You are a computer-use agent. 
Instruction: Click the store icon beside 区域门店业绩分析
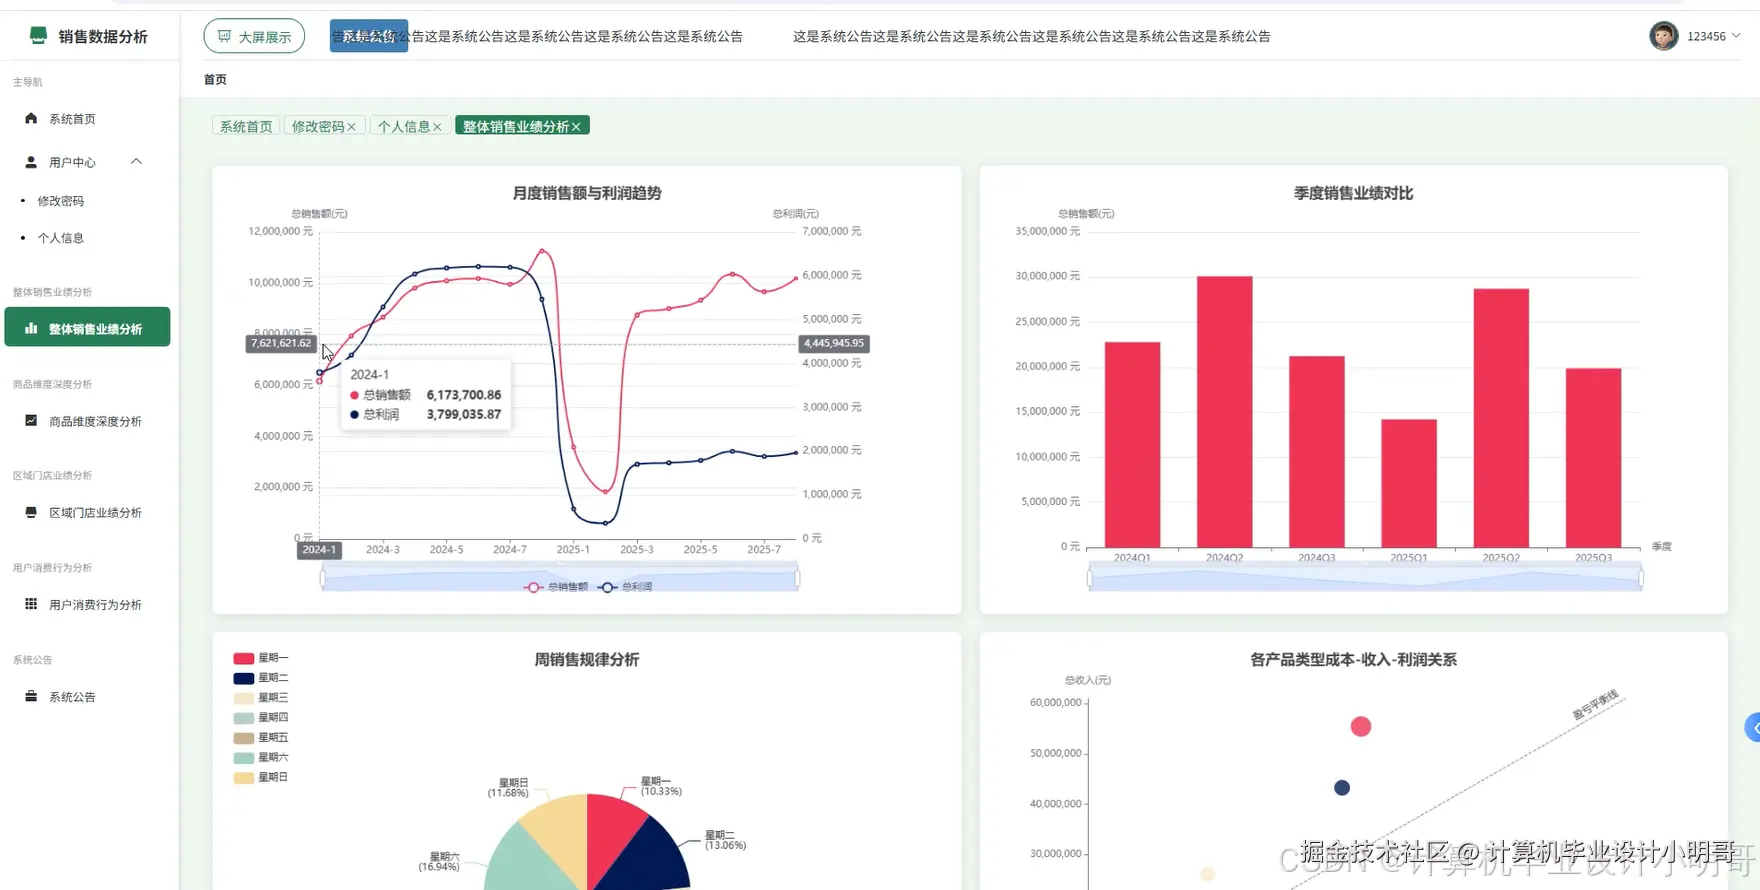pyautogui.click(x=31, y=512)
